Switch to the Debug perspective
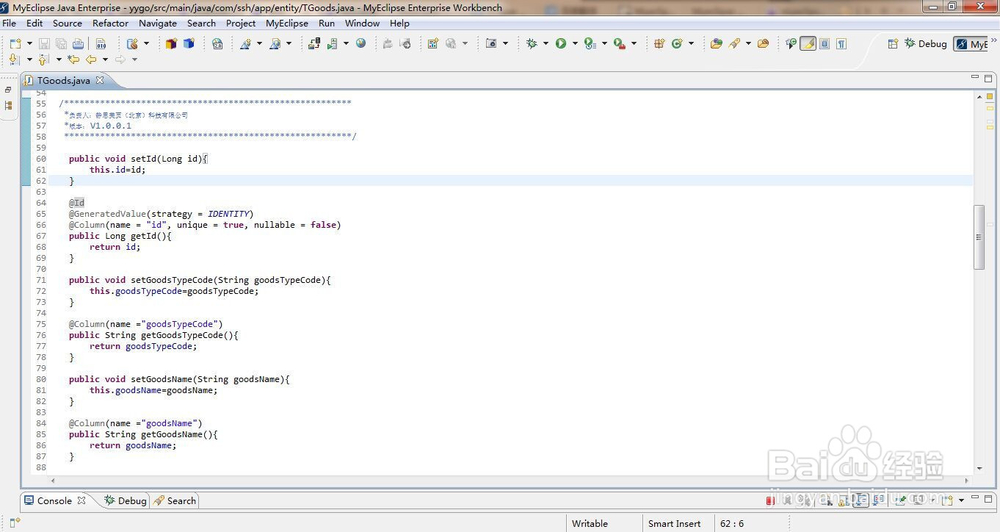 point(925,43)
